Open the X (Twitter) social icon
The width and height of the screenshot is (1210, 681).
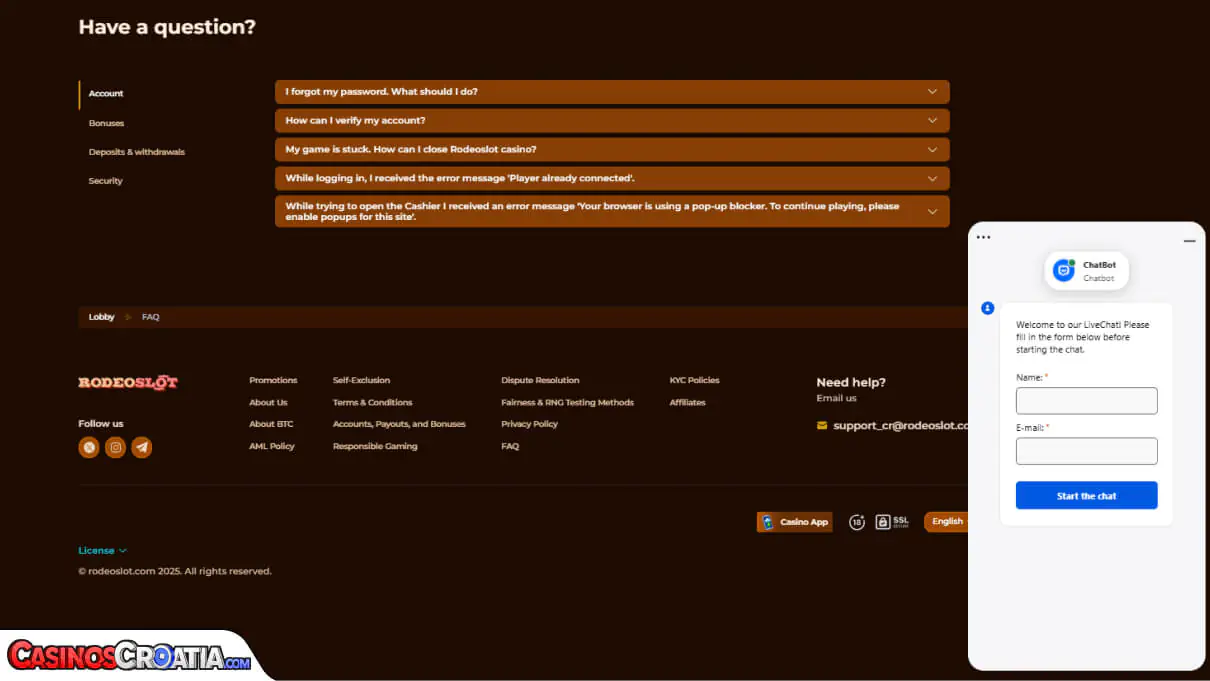(x=89, y=448)
